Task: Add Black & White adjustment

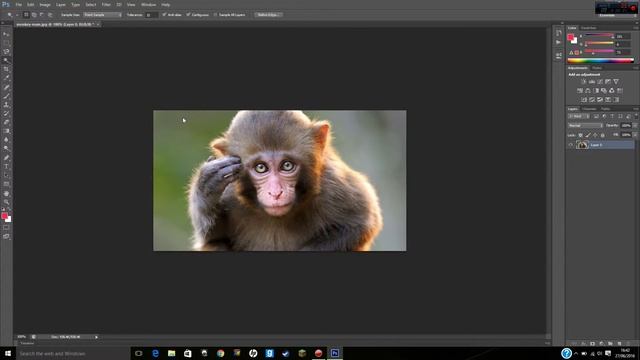Action: (x=596, y=91)
